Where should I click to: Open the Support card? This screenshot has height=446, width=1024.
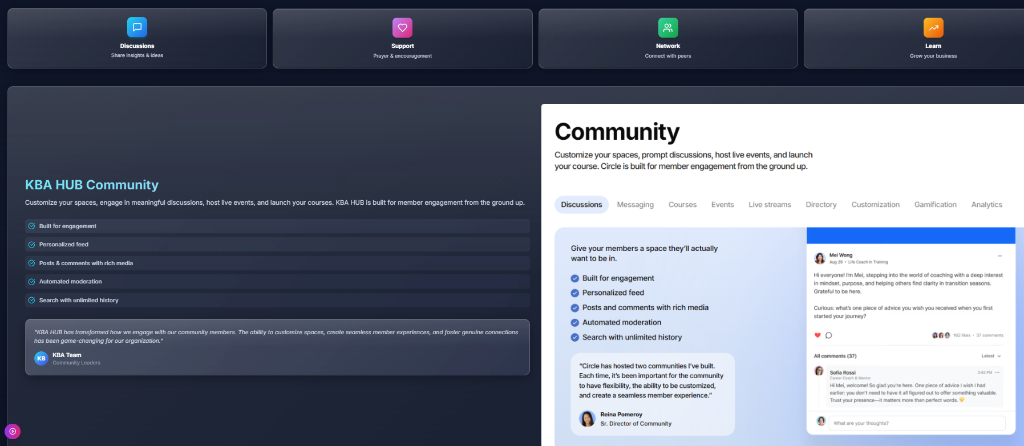[x=402, y=38]
